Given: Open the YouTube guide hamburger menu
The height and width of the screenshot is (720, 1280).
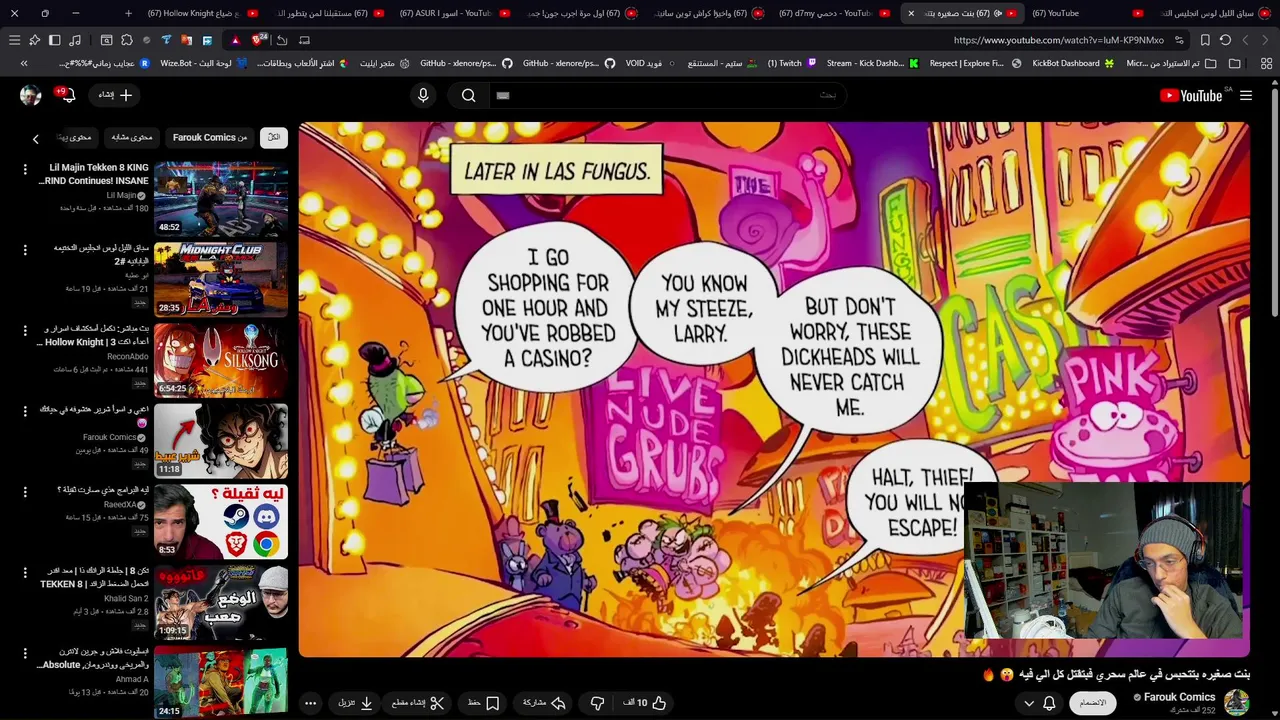Looking at the screenshot, I should [x=1246, y=95].
